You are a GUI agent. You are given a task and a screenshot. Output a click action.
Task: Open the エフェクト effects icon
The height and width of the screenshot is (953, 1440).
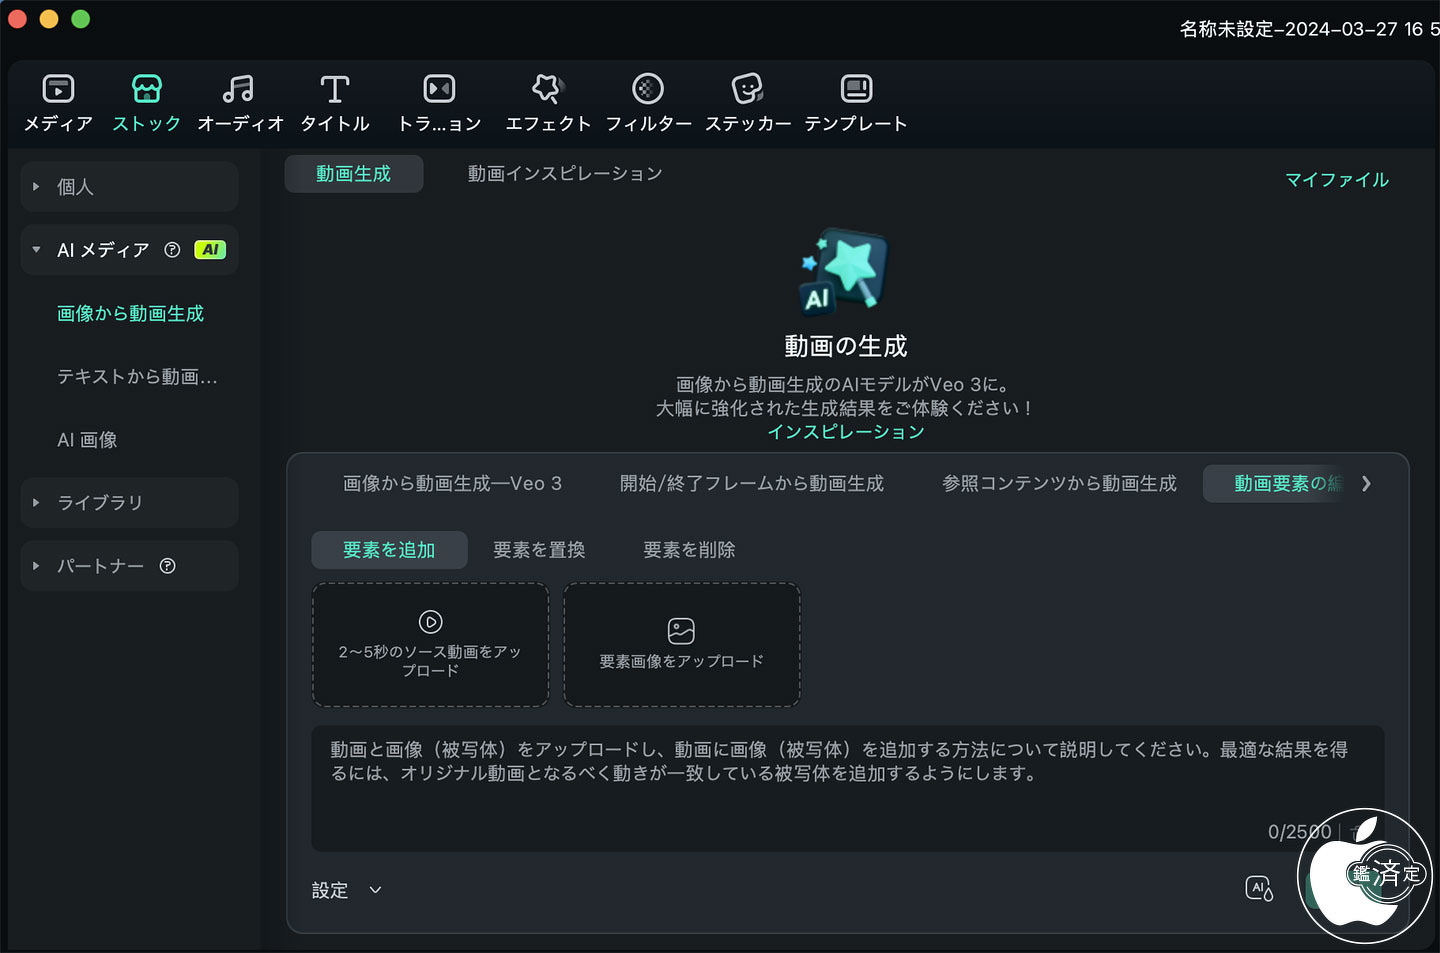[x=547, y=89]
